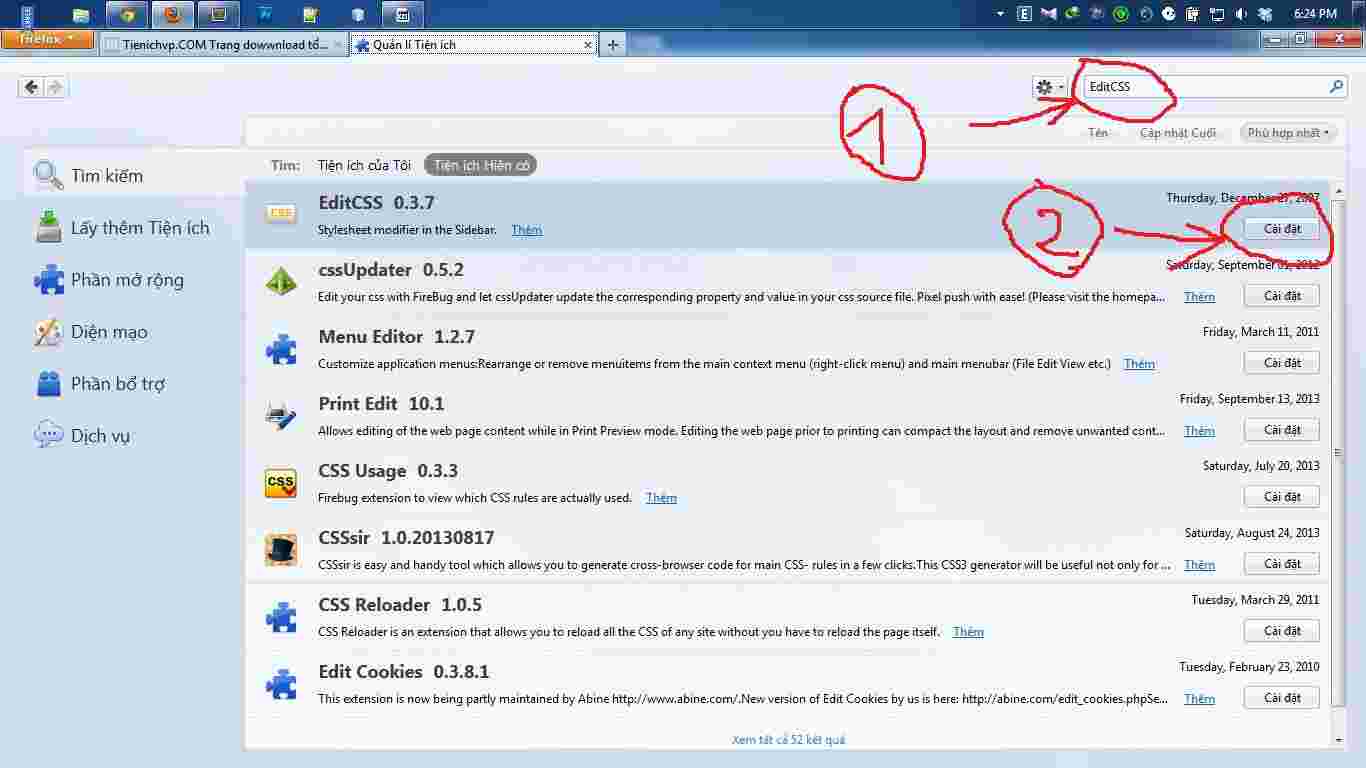Sort results by Tên

pos(1098,133)
